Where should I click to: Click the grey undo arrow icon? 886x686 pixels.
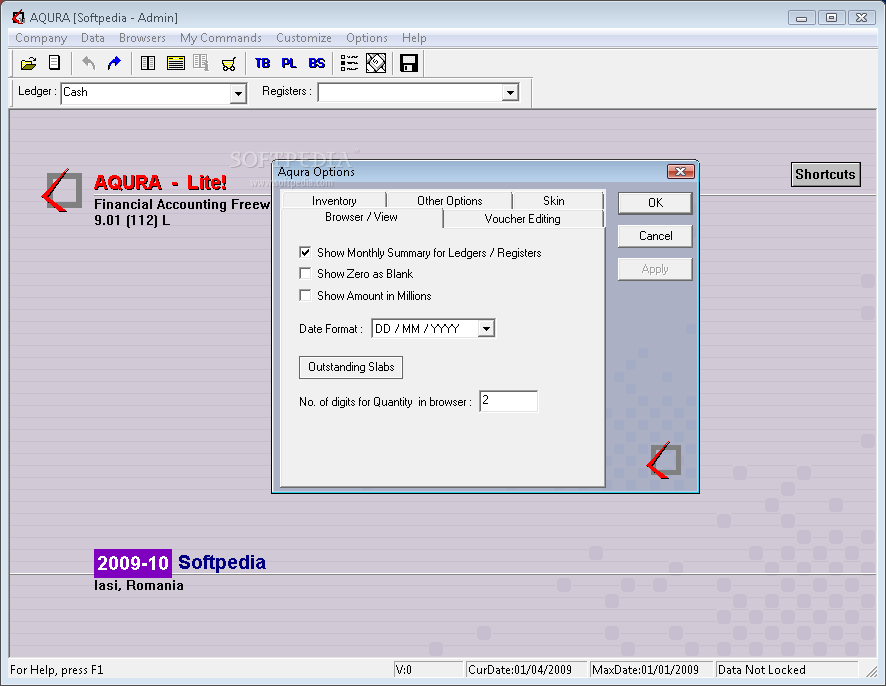pyautogui.click(x=88, y=63)
